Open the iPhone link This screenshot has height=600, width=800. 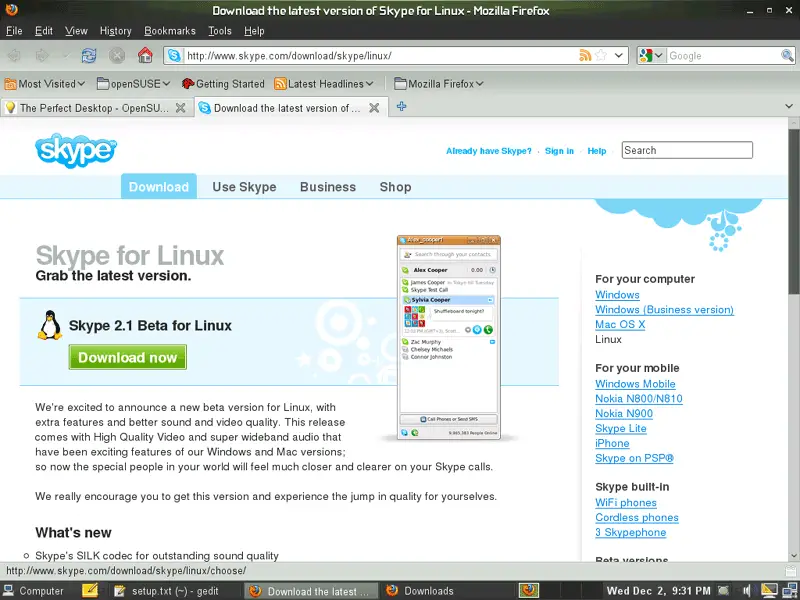(612, 443)
